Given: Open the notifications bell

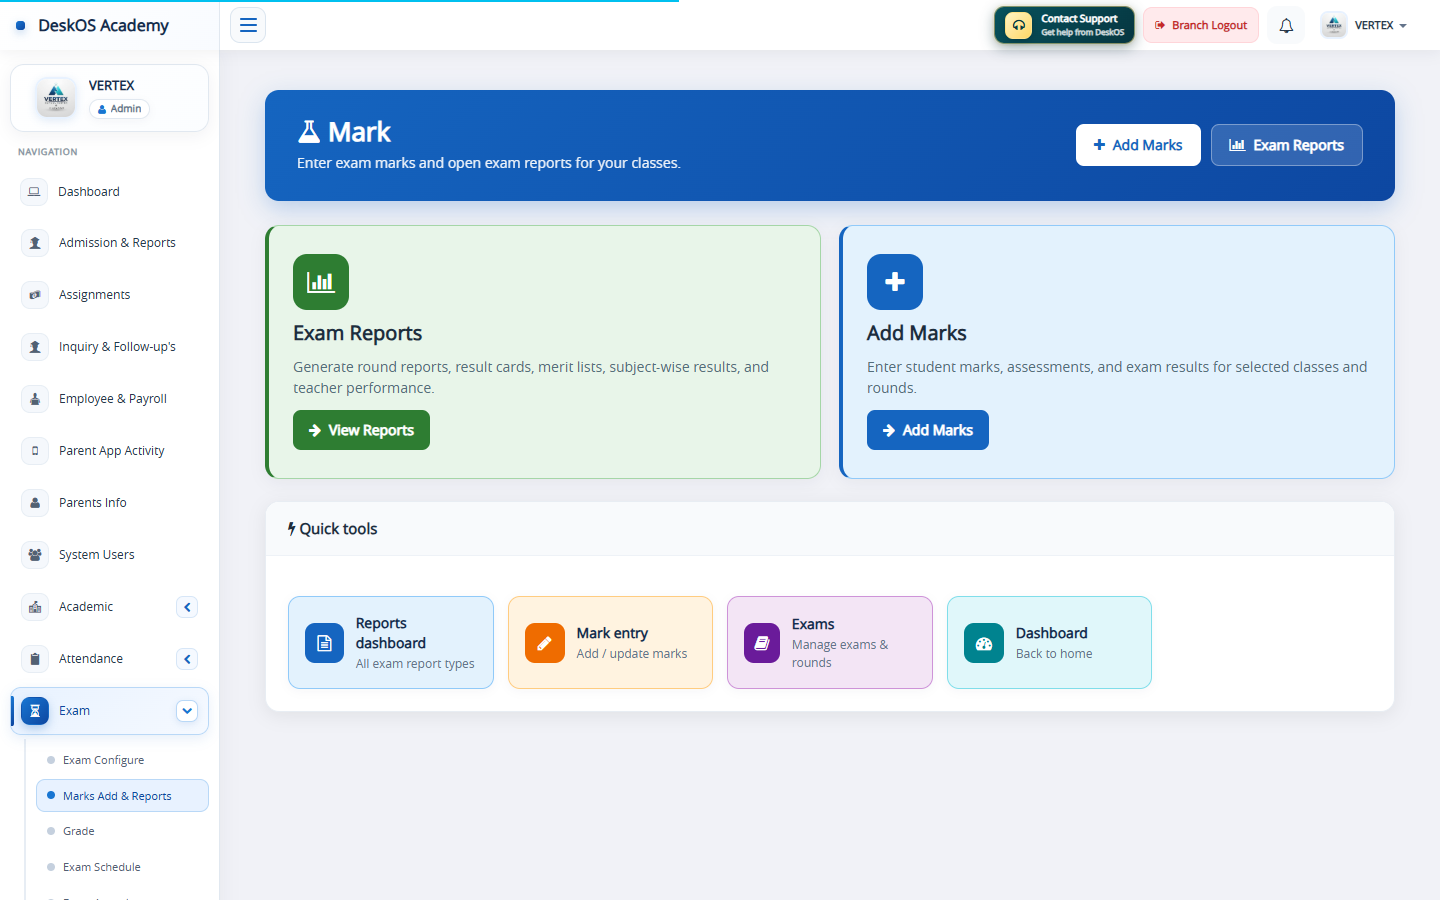Looking at the screenshot, I should coord(1286,26).
